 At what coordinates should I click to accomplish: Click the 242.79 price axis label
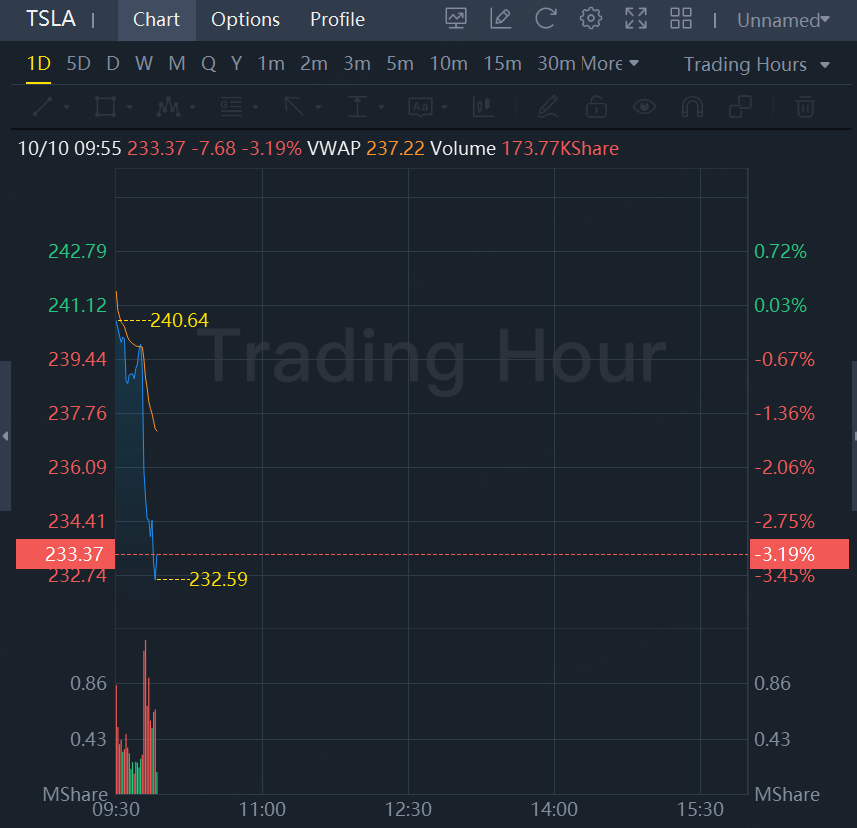click(x=77, y=251)
